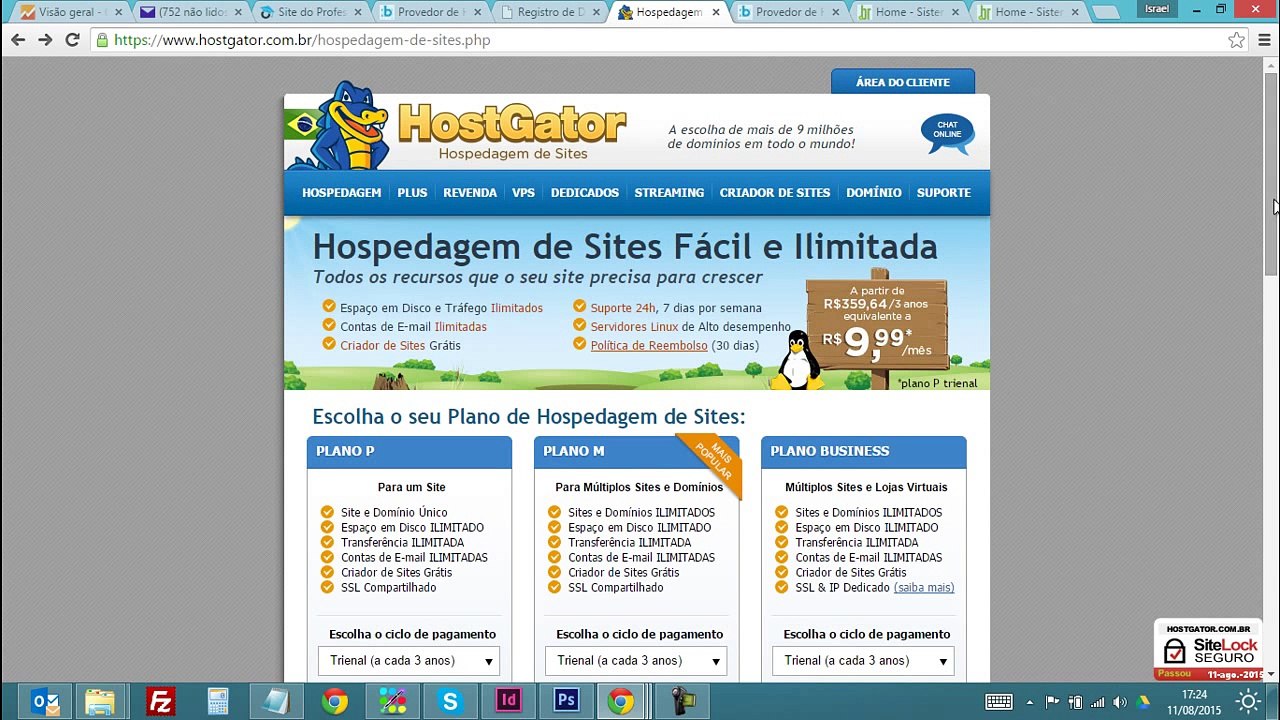Click the Ilimitadas link for e-mail accounts
Image resolution: width=1280 pixels, height=720 pixels.
(461, 327)
